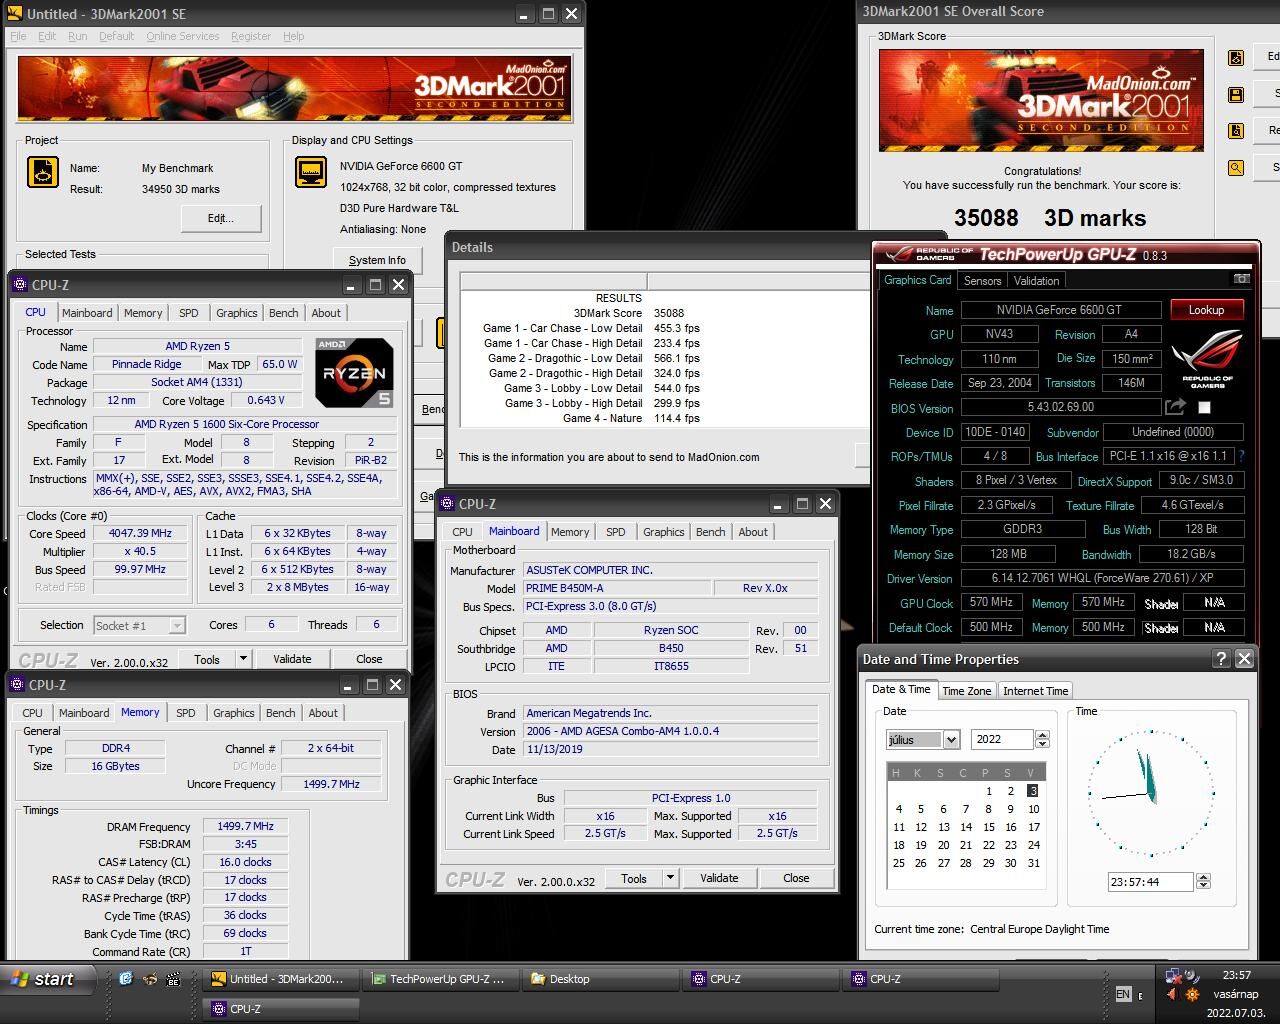Open the Start menu
The image size is (1280, 1024).
point(48,979)
